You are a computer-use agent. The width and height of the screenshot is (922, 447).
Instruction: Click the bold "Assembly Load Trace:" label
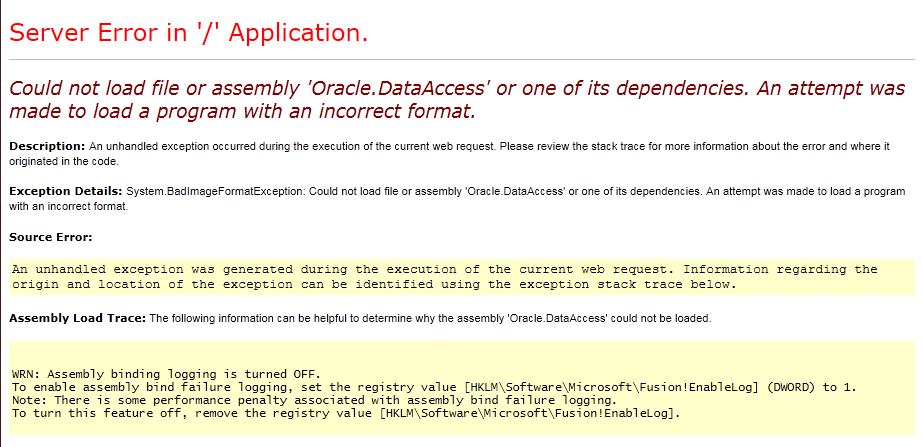coord(78,319)
